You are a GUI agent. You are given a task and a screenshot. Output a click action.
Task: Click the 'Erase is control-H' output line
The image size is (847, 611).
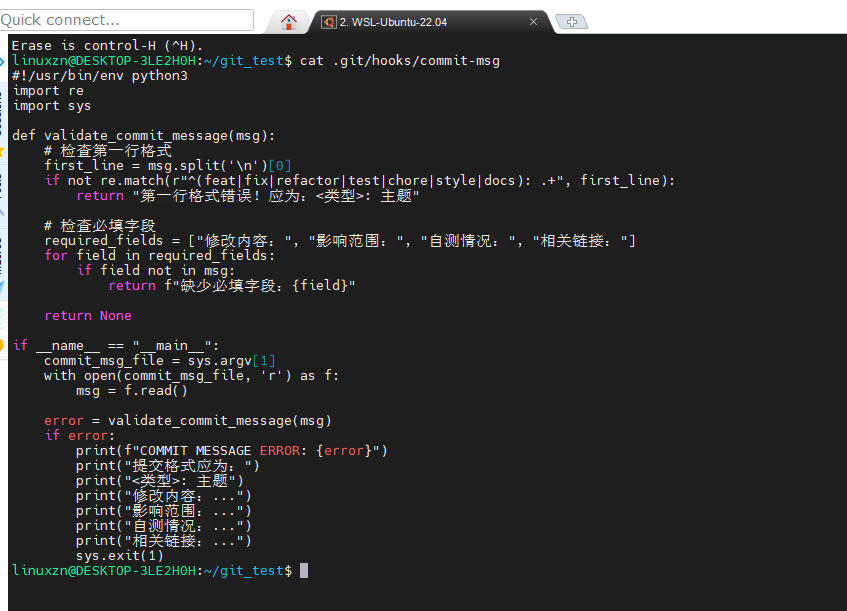[107, 46]
